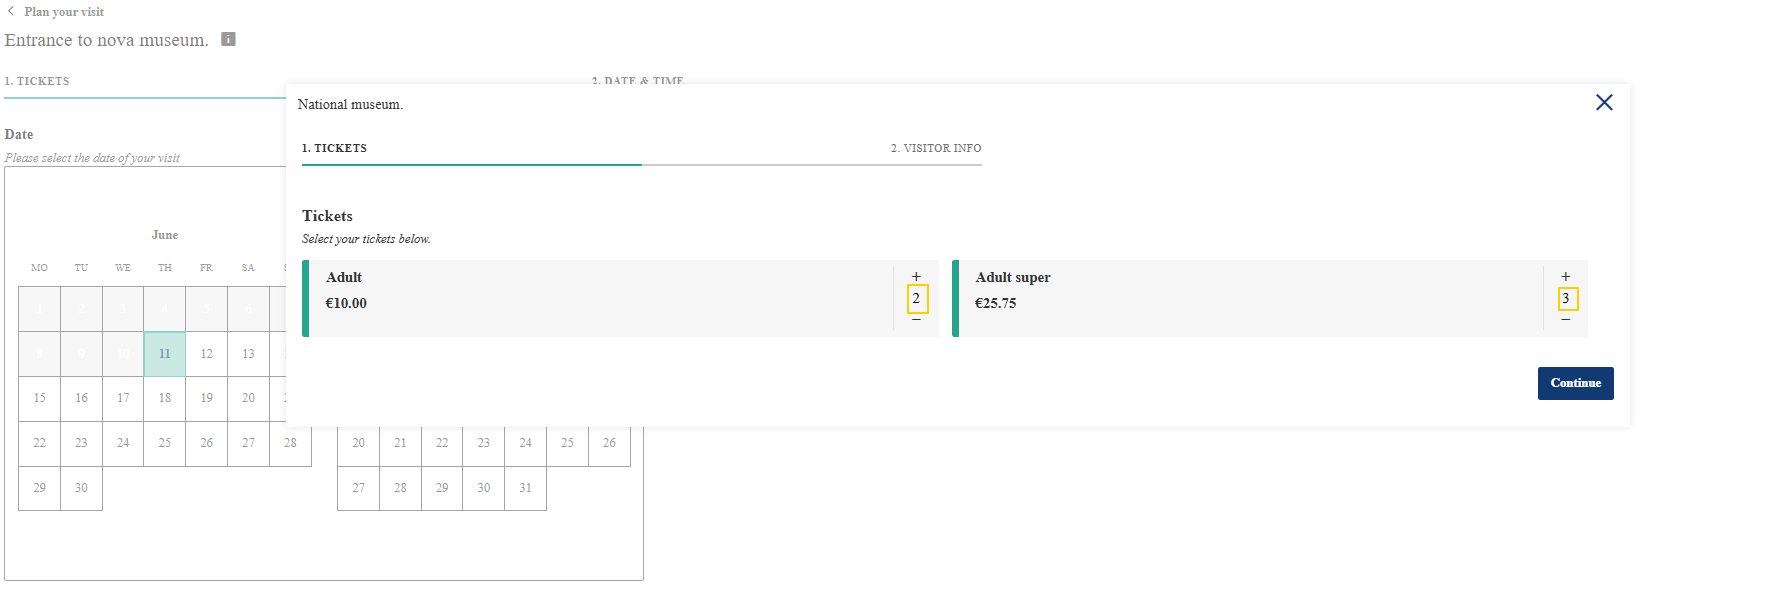Choose June 15 as visit date

coord(40,398)
